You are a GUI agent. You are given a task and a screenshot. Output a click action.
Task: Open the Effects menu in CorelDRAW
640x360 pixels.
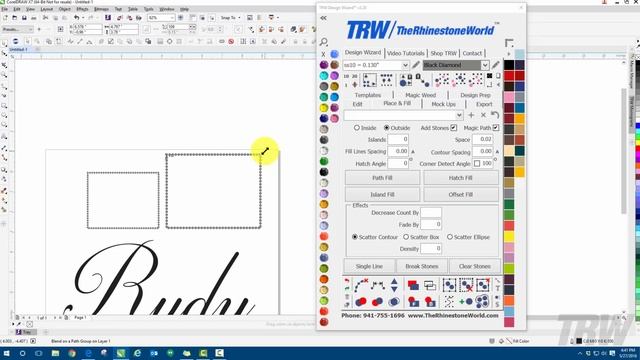coord(82,9)
